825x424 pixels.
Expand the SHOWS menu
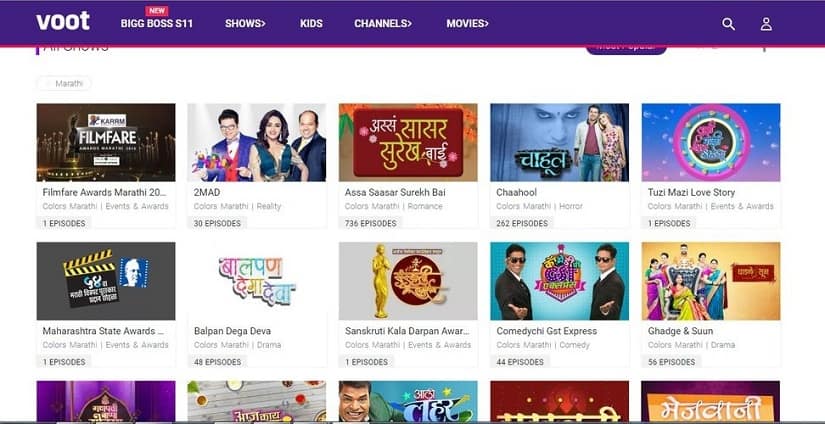tap(245, 24)
